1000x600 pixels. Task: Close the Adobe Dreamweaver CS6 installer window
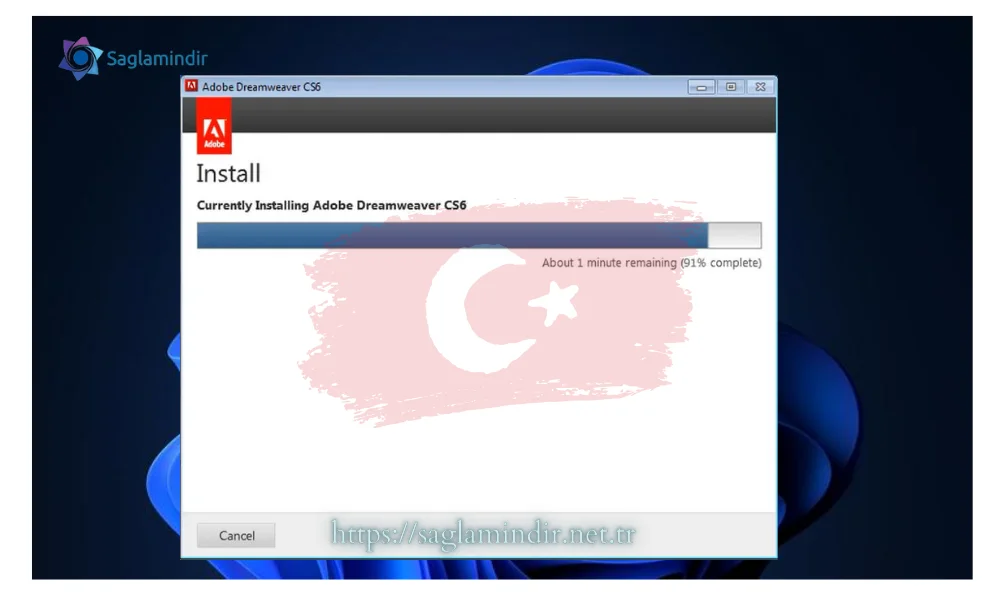point(760,87)
